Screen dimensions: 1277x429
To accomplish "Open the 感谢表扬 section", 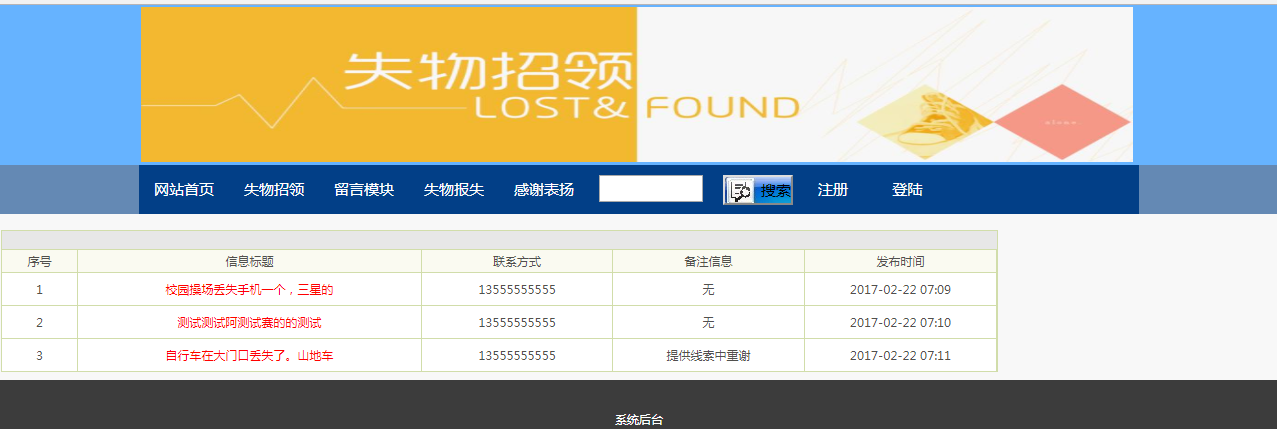I will tap(544, 190).
